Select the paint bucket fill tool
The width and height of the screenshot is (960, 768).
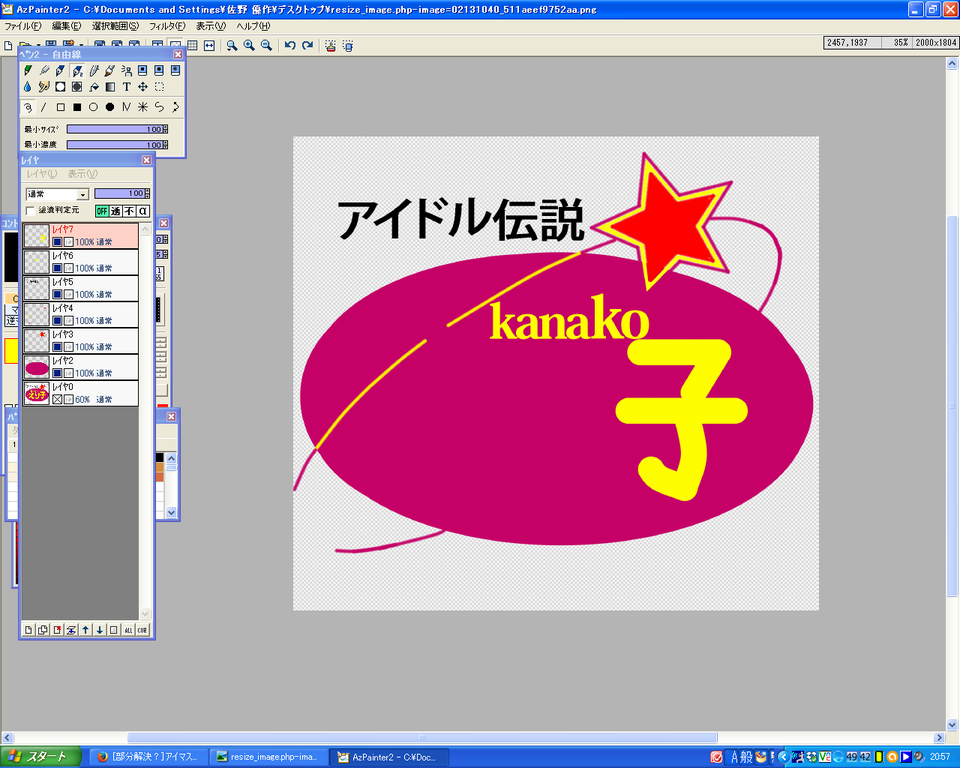(94, 87)
